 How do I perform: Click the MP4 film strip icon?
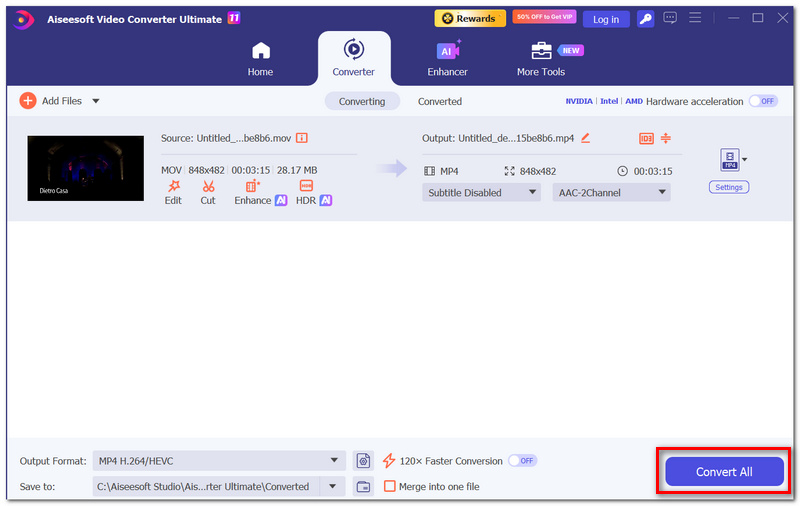tap(430, 171)
